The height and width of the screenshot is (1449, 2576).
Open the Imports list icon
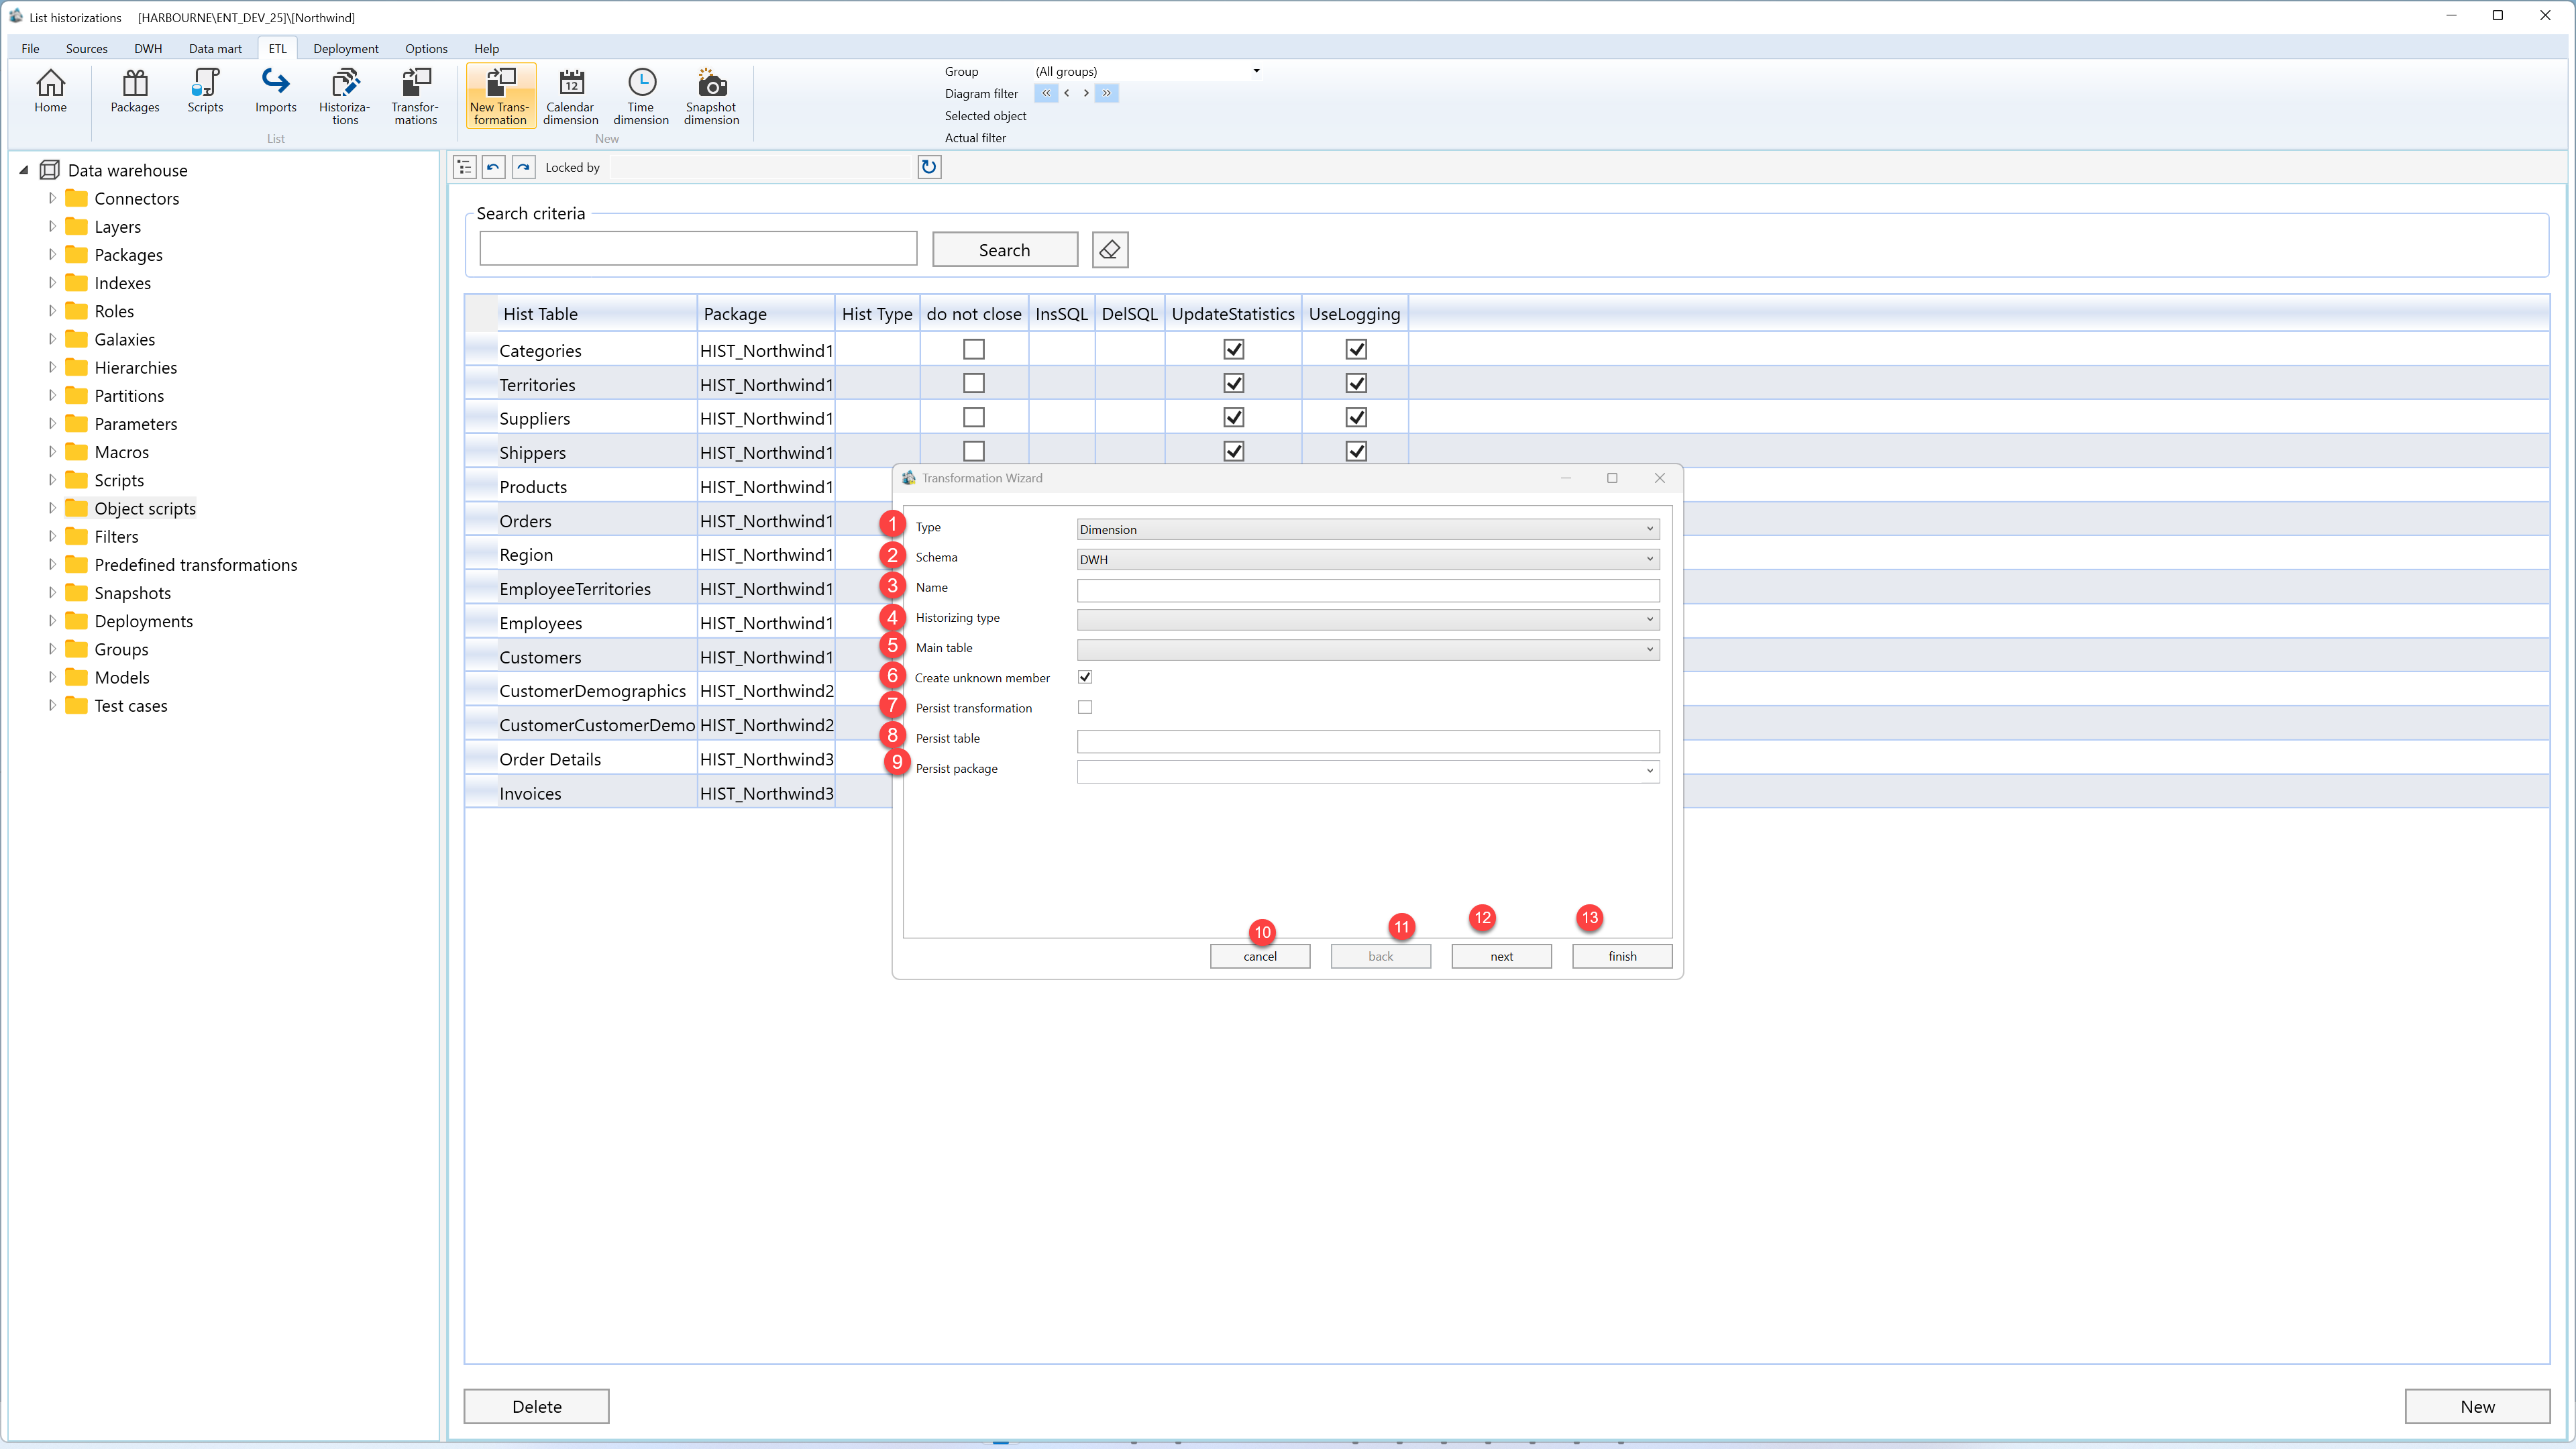(x=275, y=92)
